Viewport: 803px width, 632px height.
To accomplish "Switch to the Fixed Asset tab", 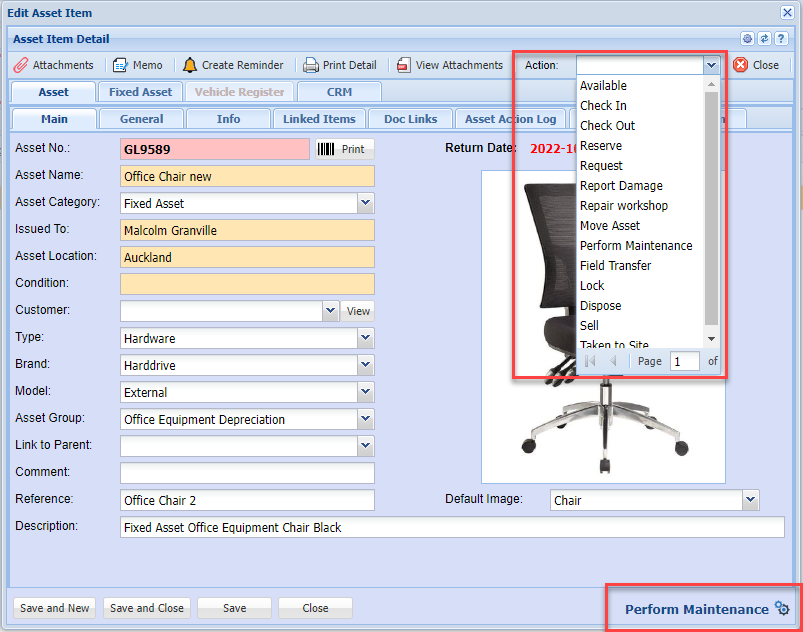I will tap(140, 92).
